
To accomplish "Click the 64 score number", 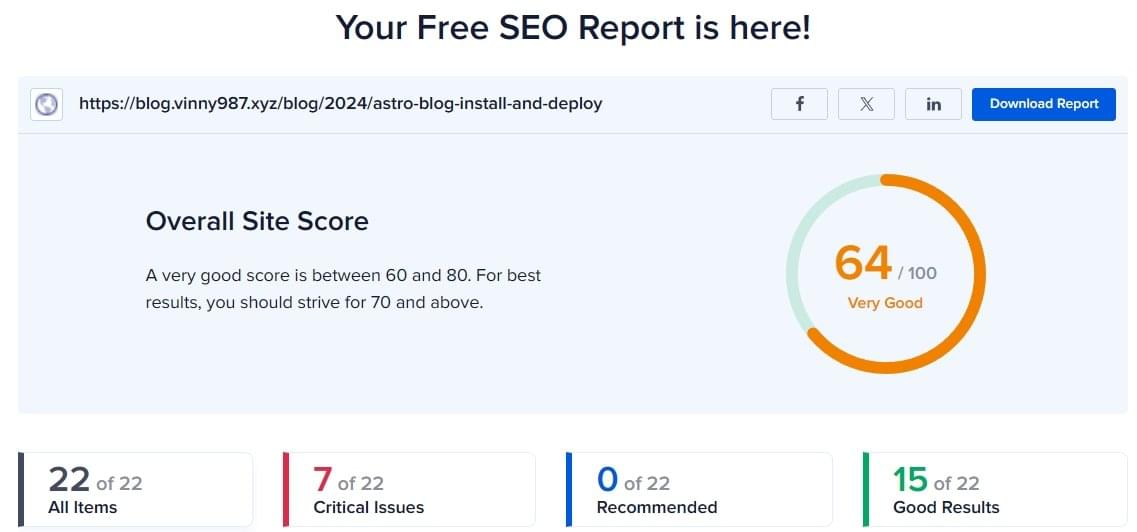I will [863, 263].
